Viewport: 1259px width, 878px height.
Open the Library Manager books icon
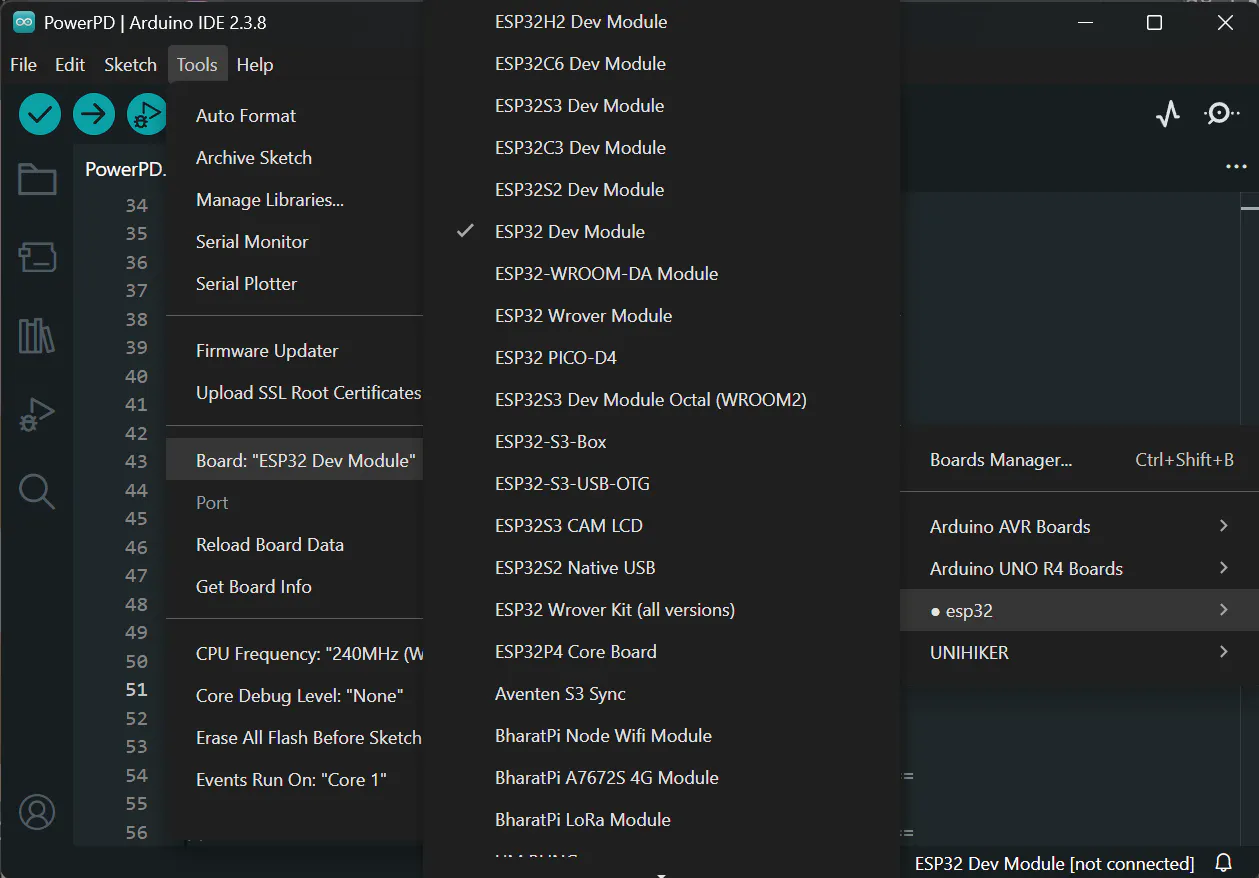click(x=37, y=336)
